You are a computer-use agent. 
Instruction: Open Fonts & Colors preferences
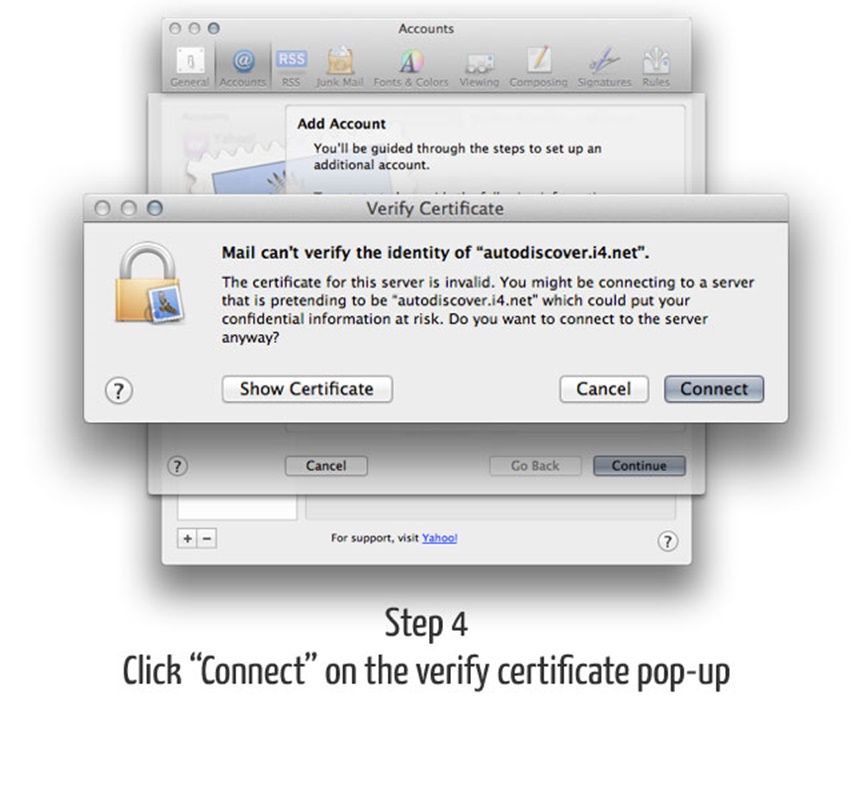point(411,67)
